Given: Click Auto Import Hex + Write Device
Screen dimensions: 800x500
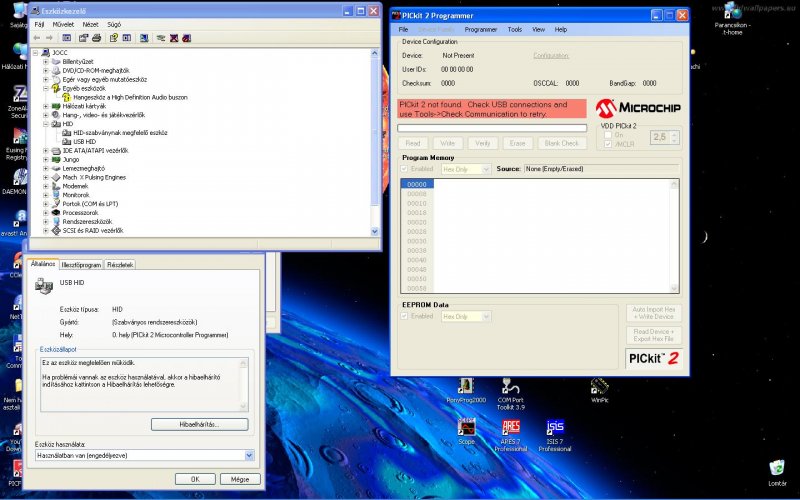Looking at the screenshot, I should pyautogui.click(x=654, y=313).
